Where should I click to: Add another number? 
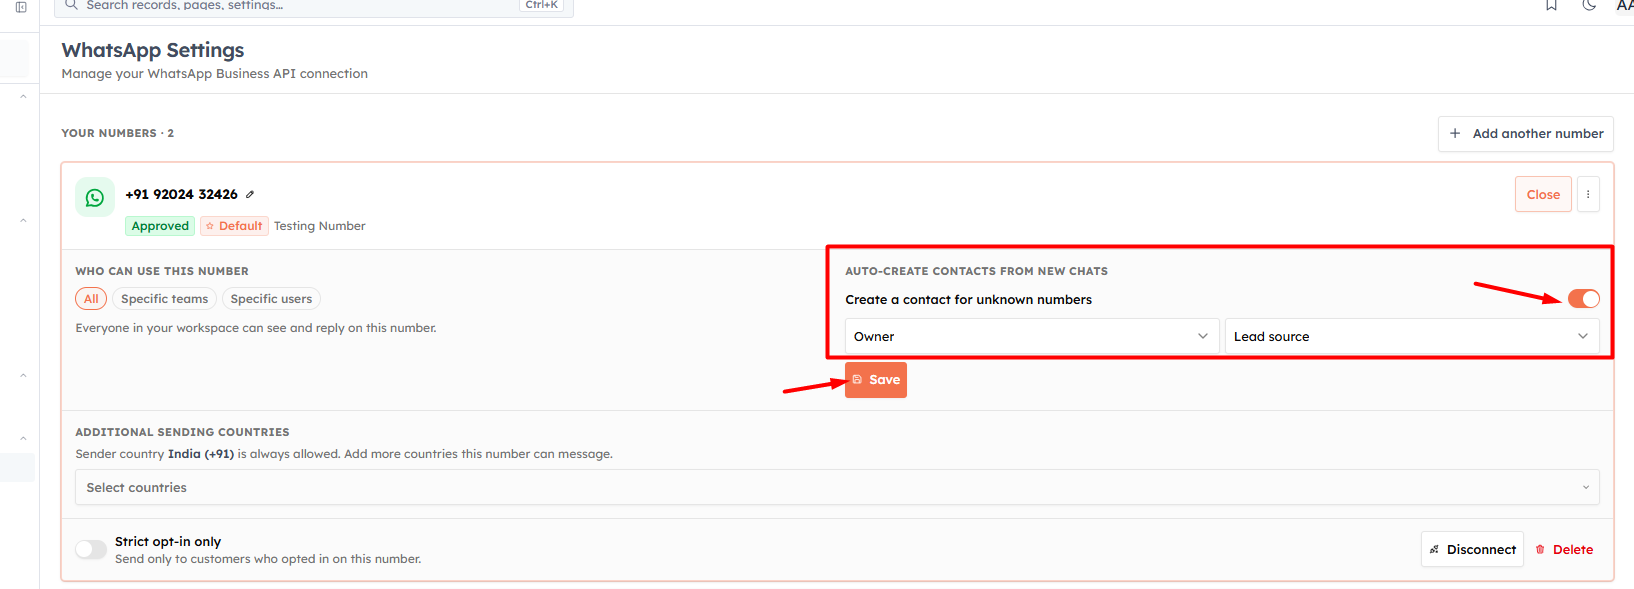click(1525, 134)
